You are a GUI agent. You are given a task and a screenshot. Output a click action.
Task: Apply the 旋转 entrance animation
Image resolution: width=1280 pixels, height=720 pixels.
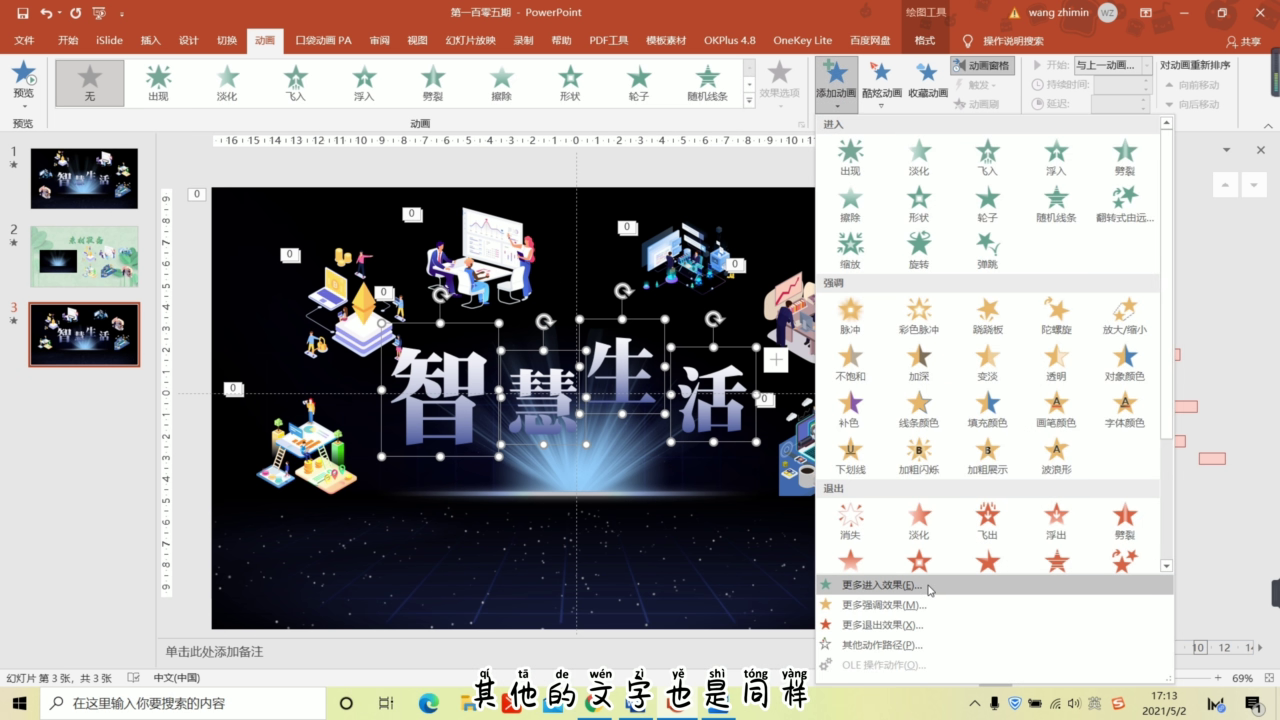click(918, 250)
